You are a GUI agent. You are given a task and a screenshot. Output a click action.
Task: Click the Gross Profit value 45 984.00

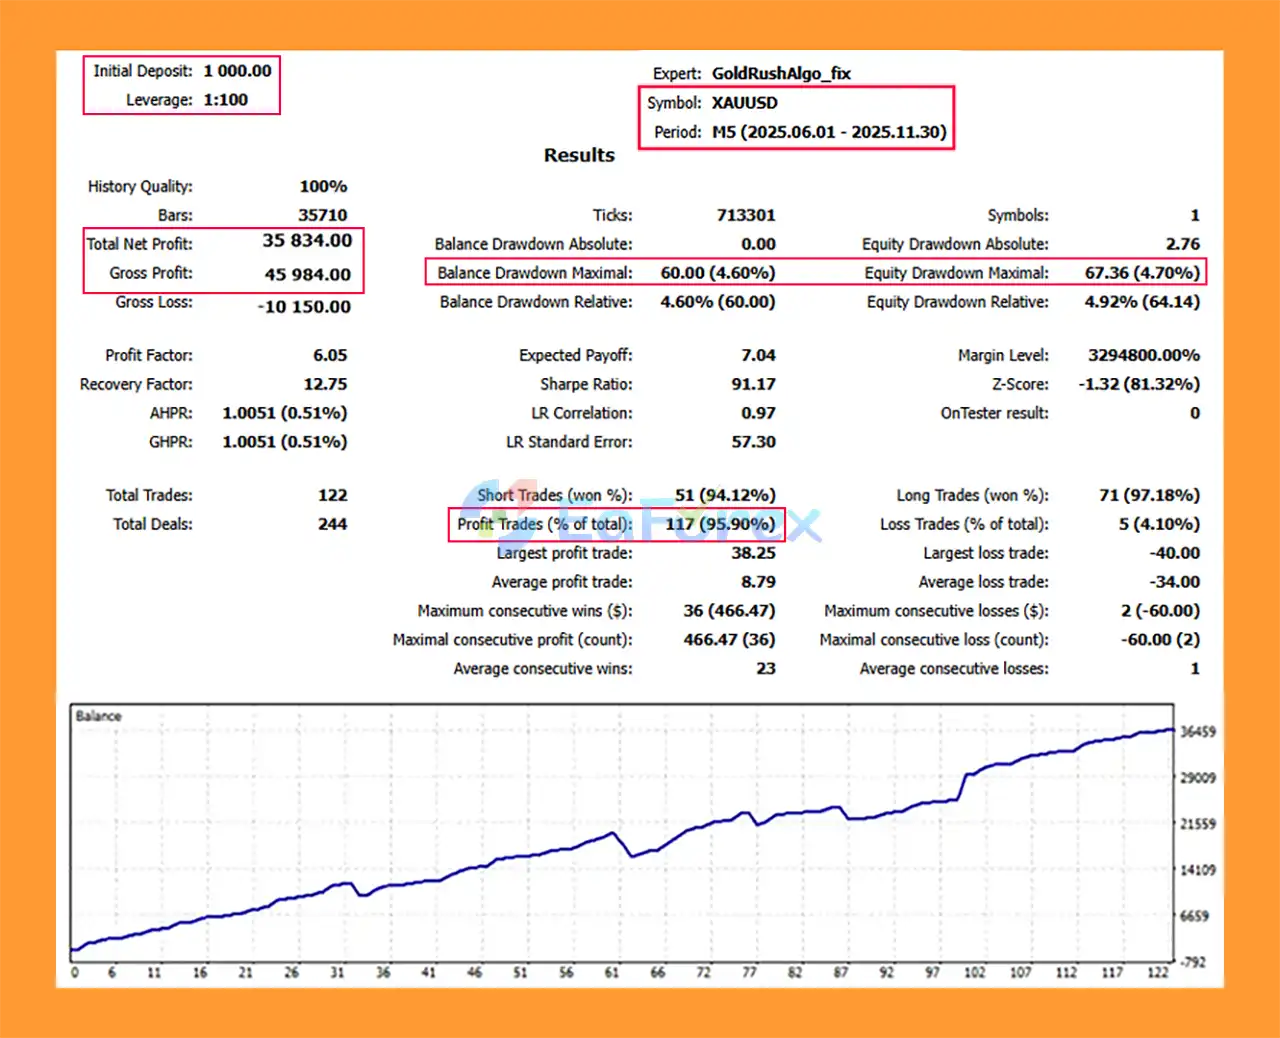(x=307, y=274)
